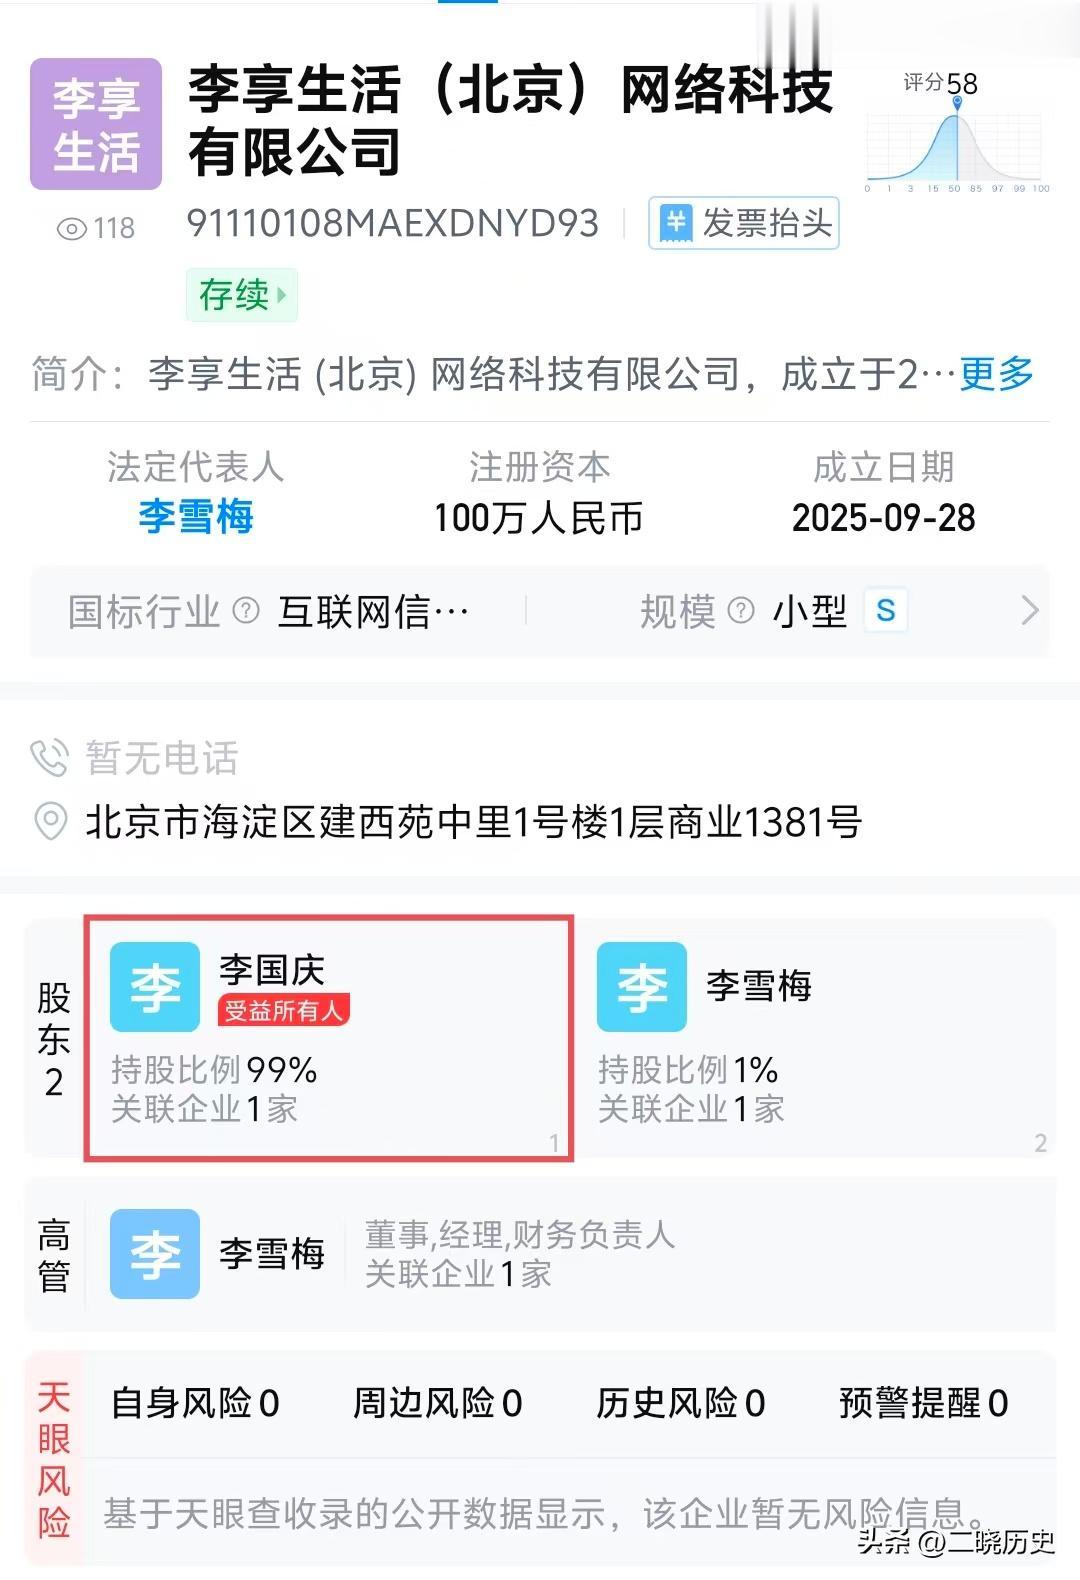Tap the 评分 58 score chart
1080x1580 pixels.
click(x=956, y=132)
